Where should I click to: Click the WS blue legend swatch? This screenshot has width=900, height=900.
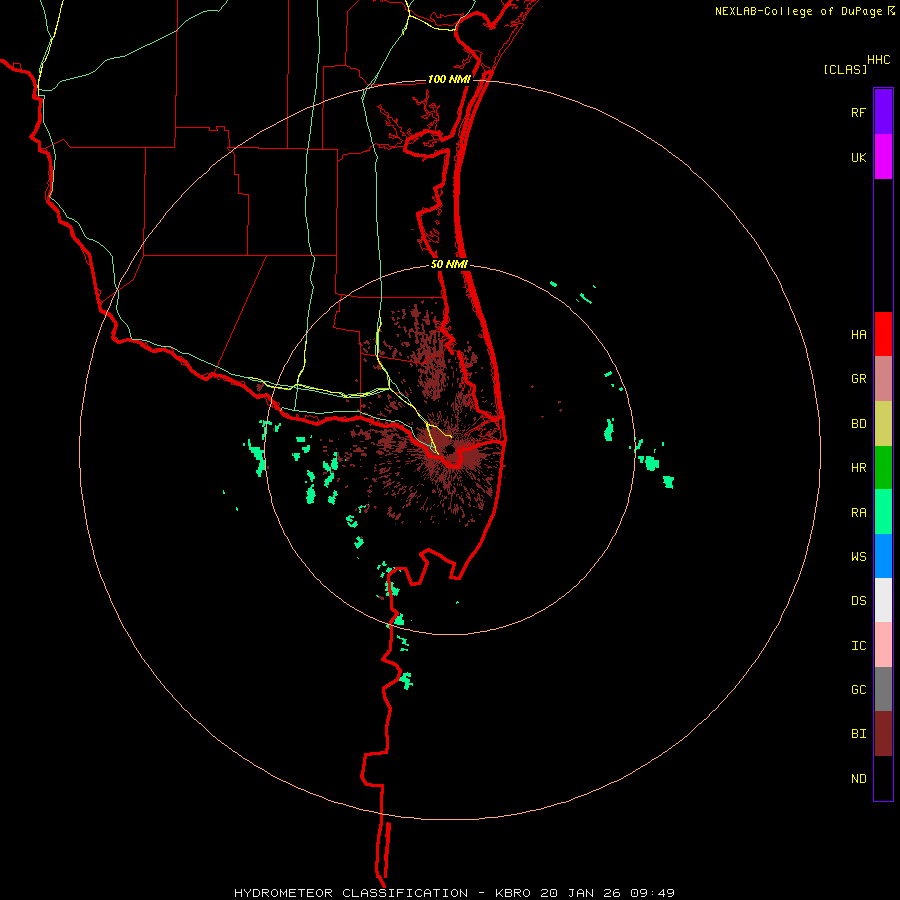tap(883, 556)
